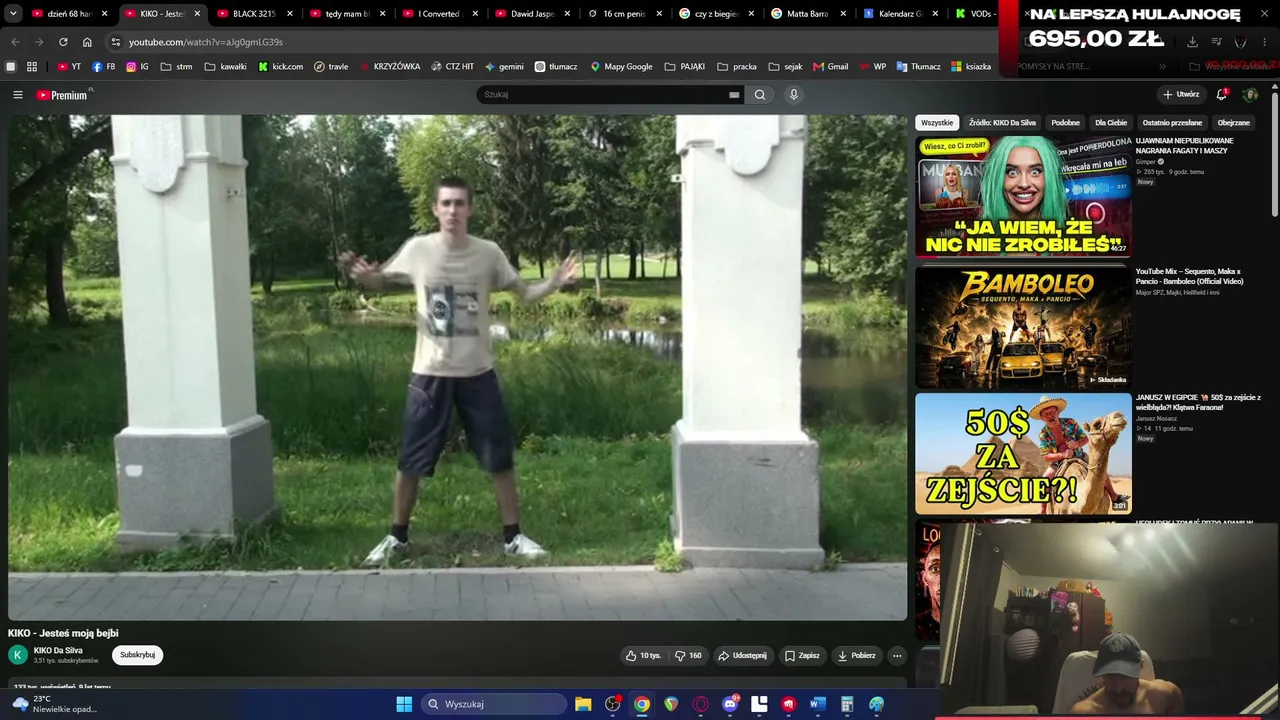Screen dimensions: 1280x720
Task: Switch to the I Converted browser tab
Action: [x=438, y=14]
